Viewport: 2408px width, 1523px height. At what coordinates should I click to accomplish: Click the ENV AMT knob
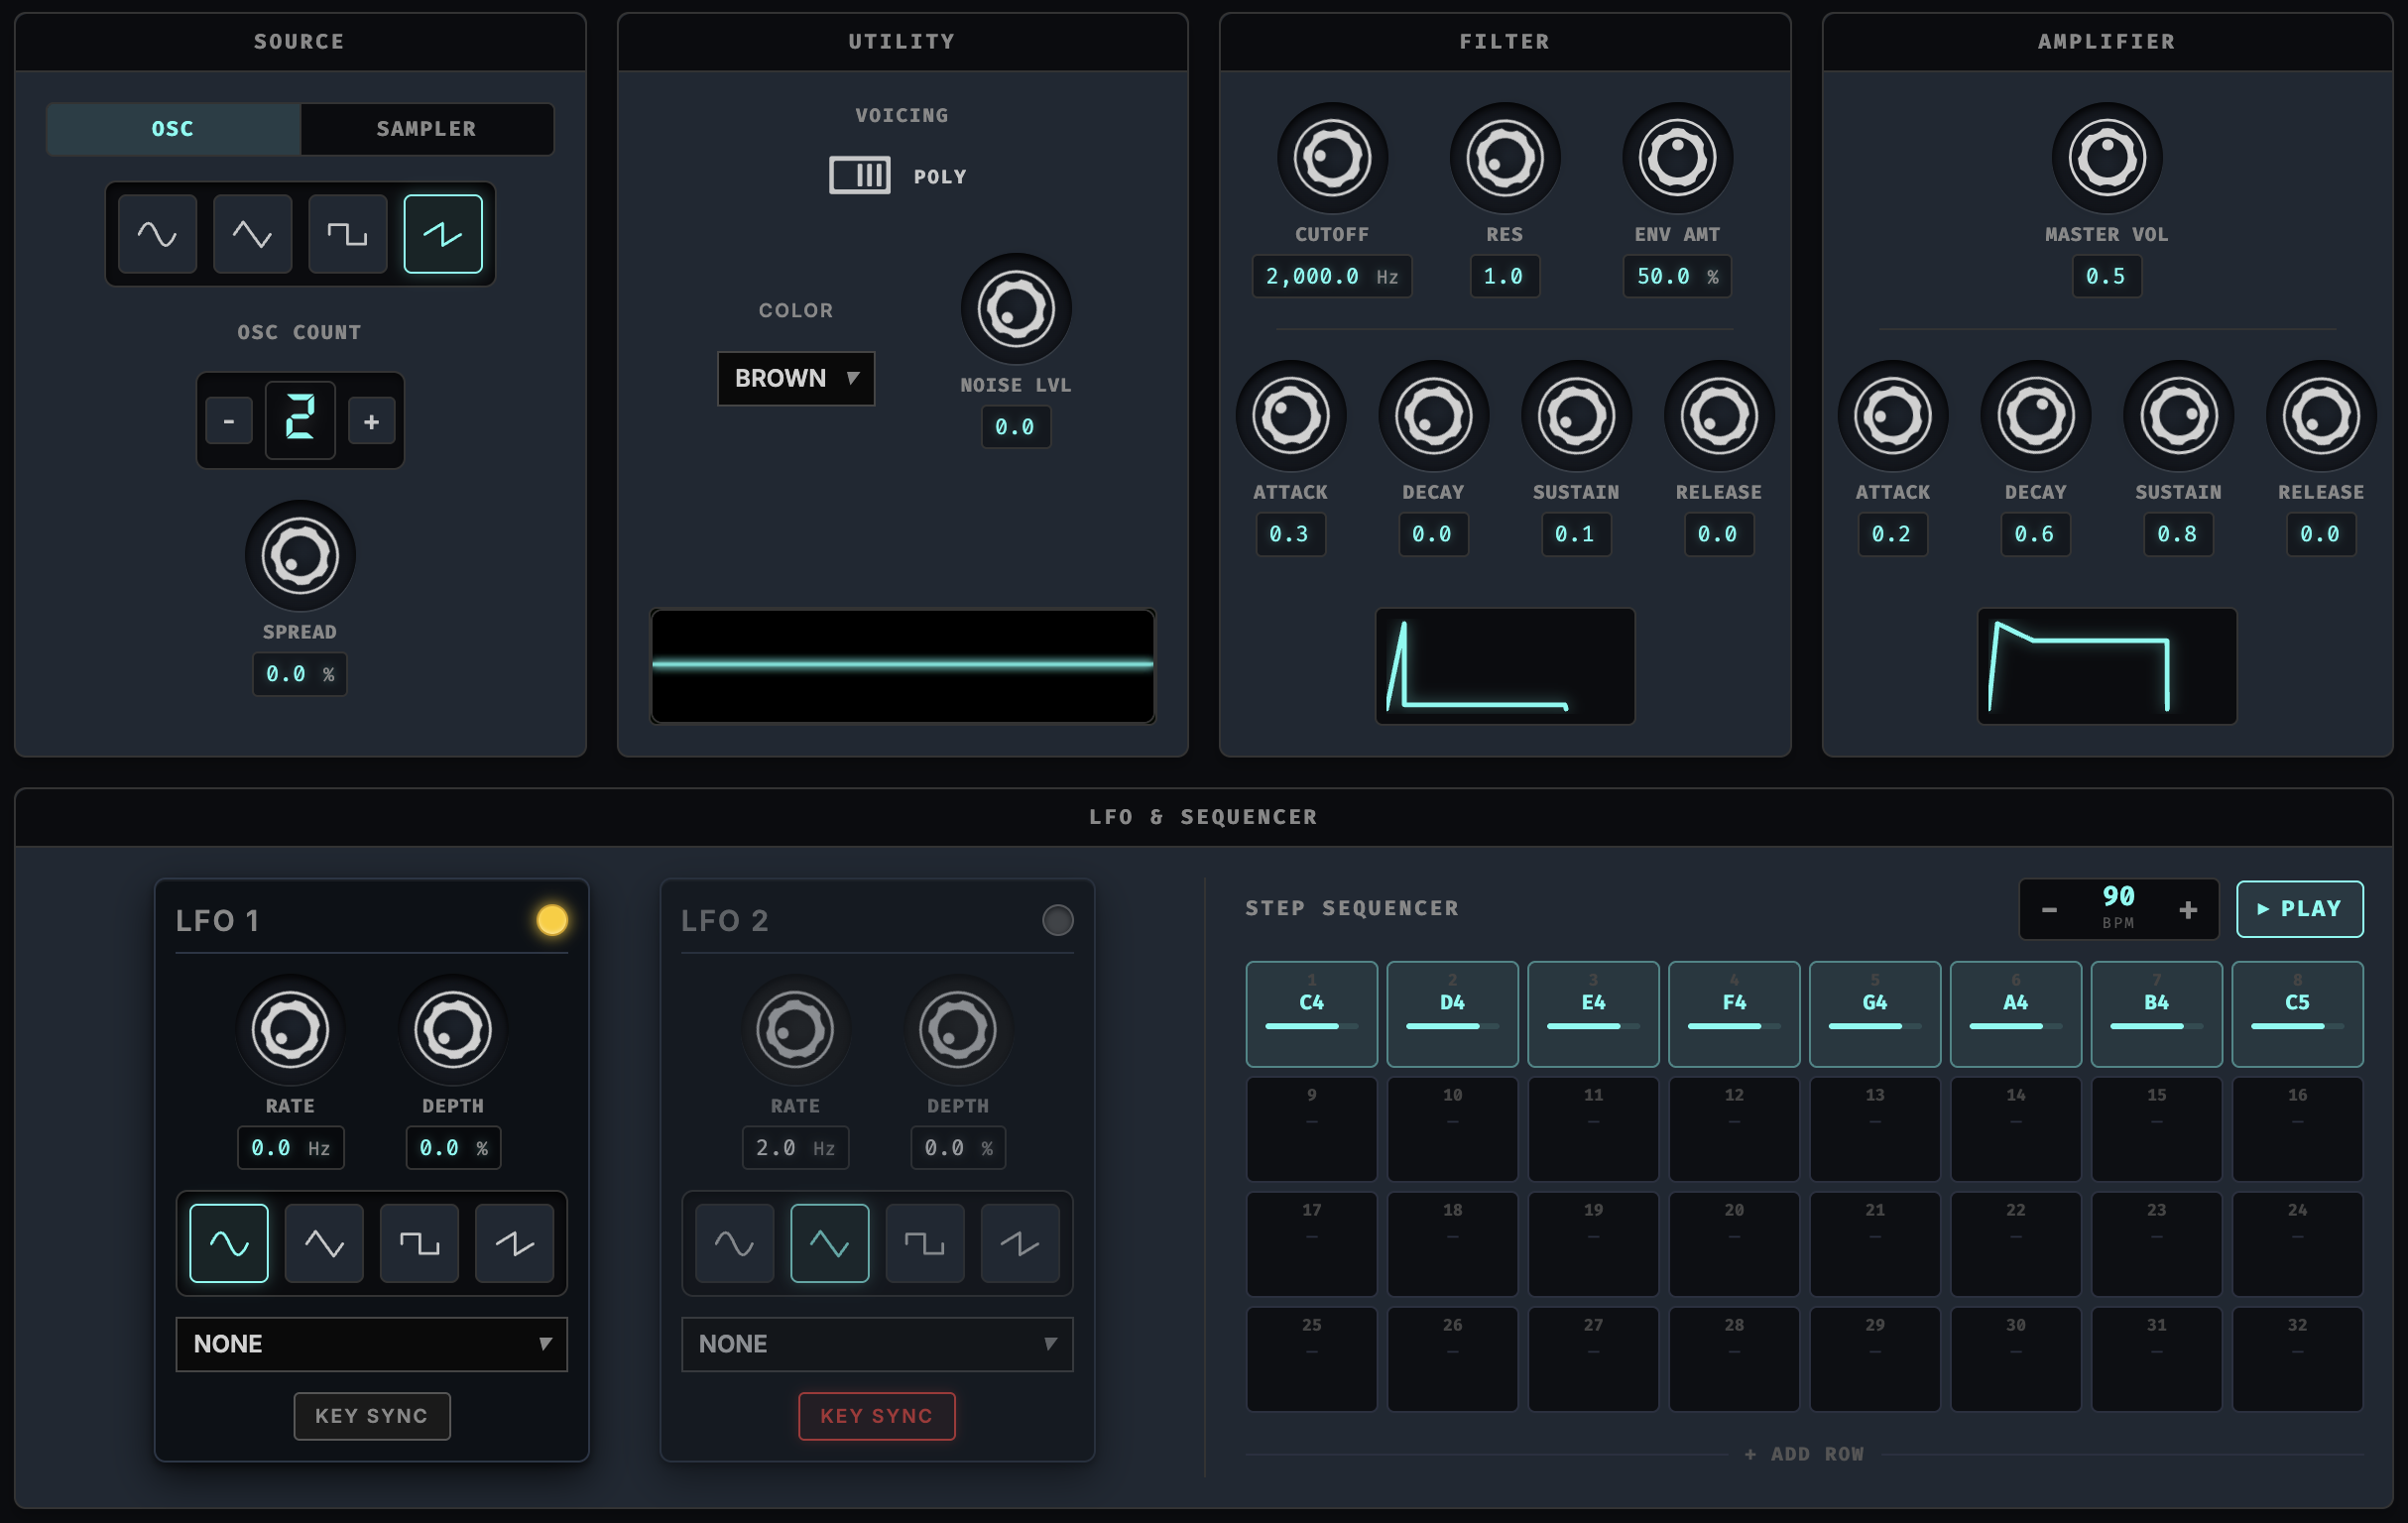click(x=1677, y=157)
